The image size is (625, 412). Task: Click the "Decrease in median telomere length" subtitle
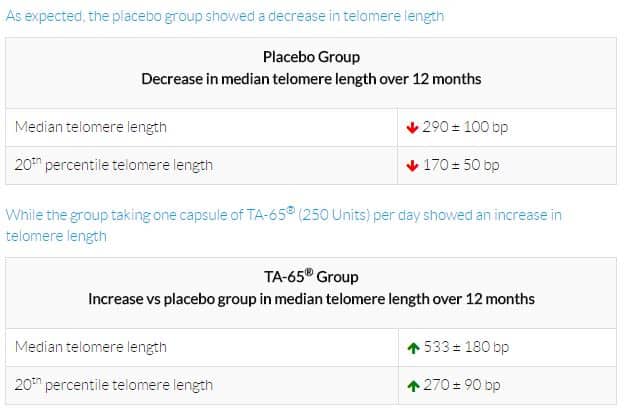click(x=311, y=79)
